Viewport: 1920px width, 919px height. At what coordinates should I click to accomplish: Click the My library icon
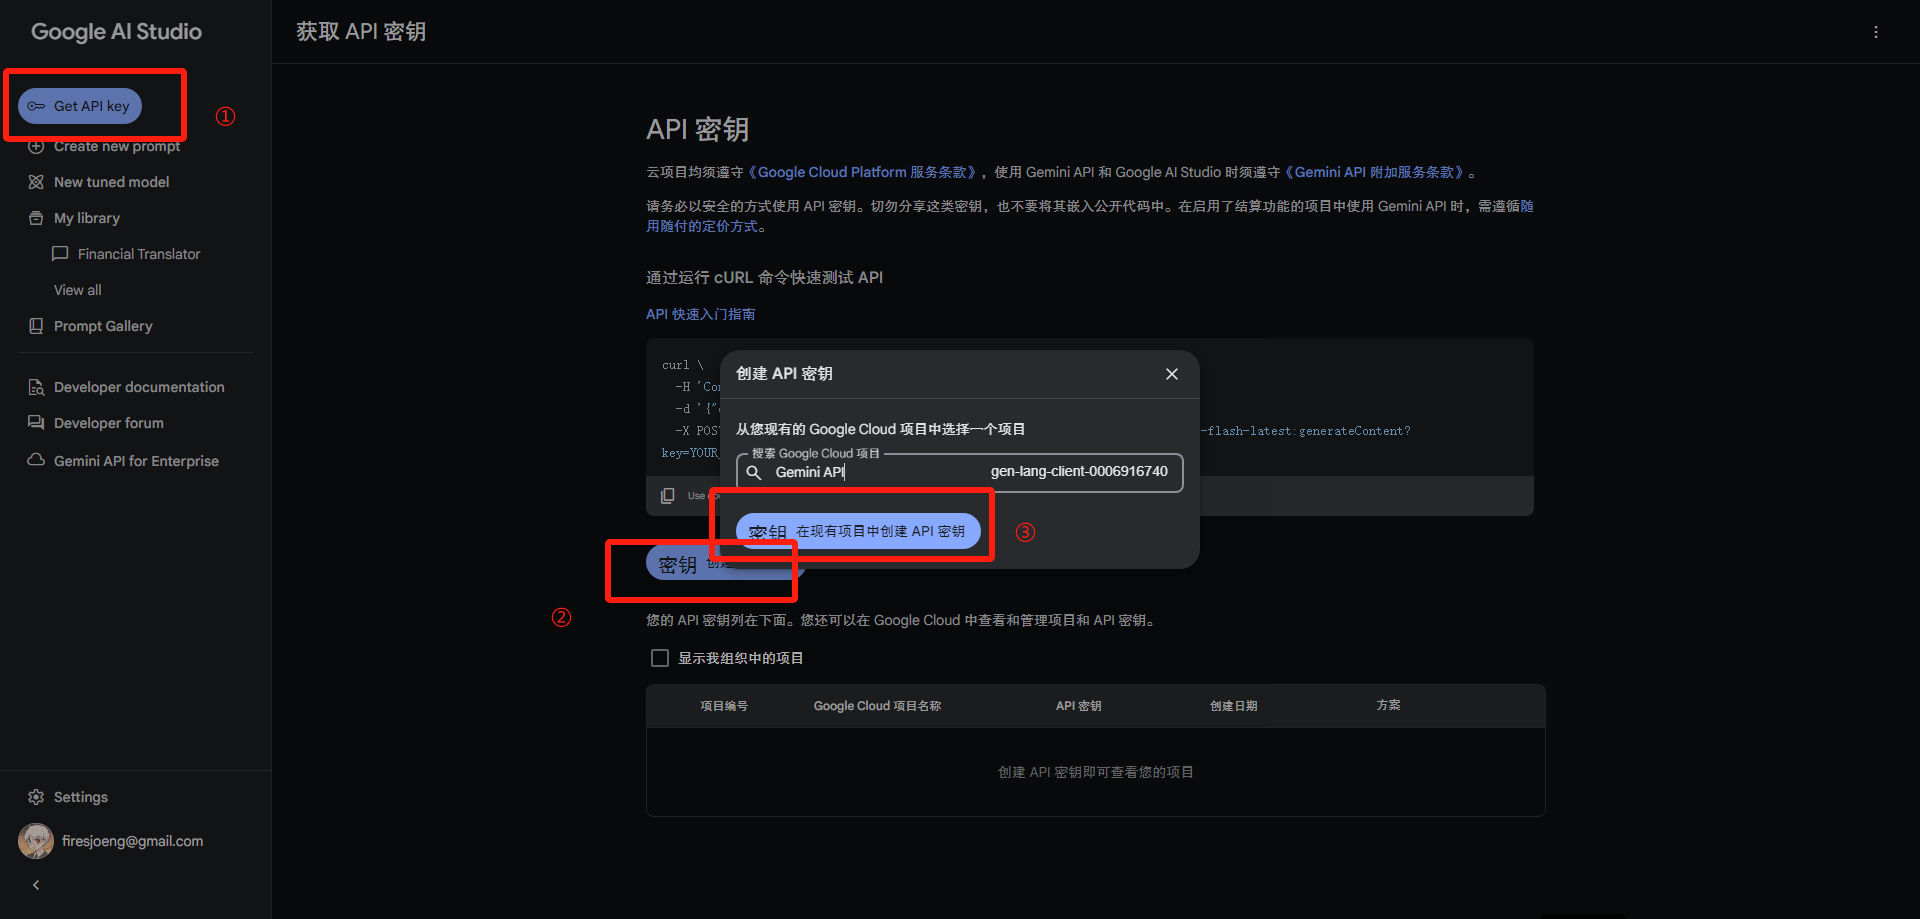point(36,218)
